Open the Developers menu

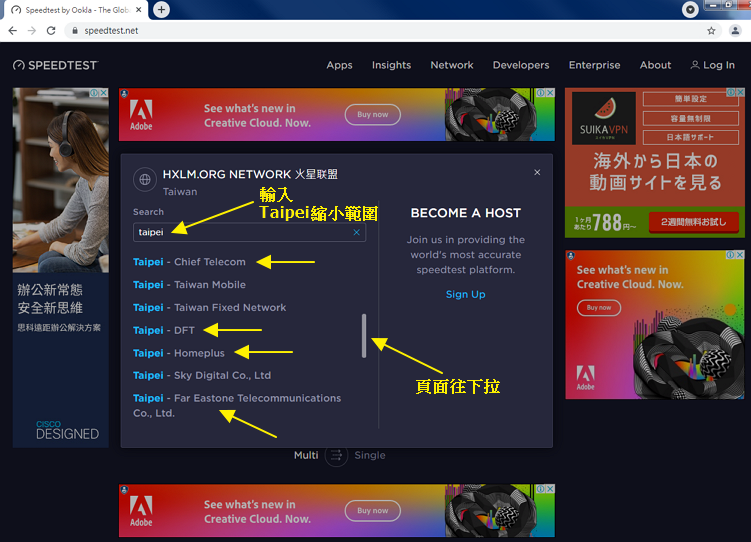(x=521, y=65)
